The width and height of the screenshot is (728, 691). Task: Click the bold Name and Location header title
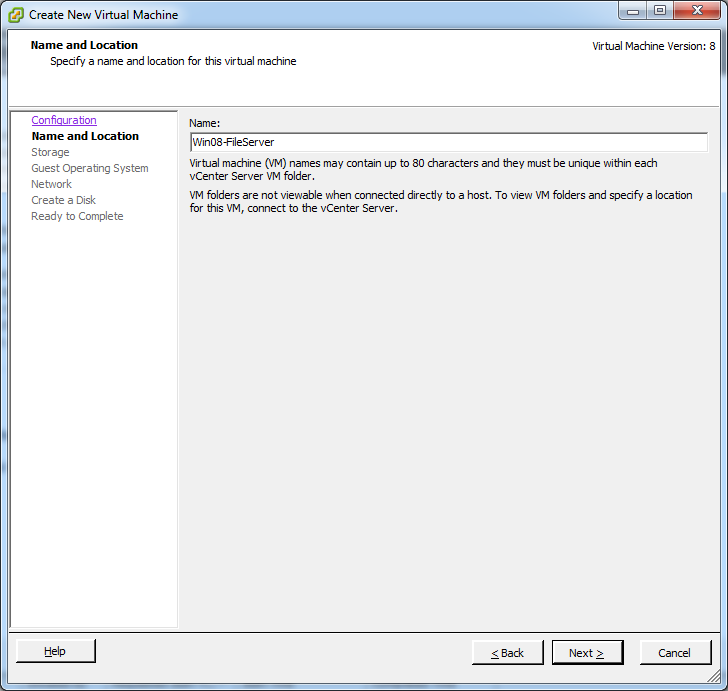click(x=84, y=45)
